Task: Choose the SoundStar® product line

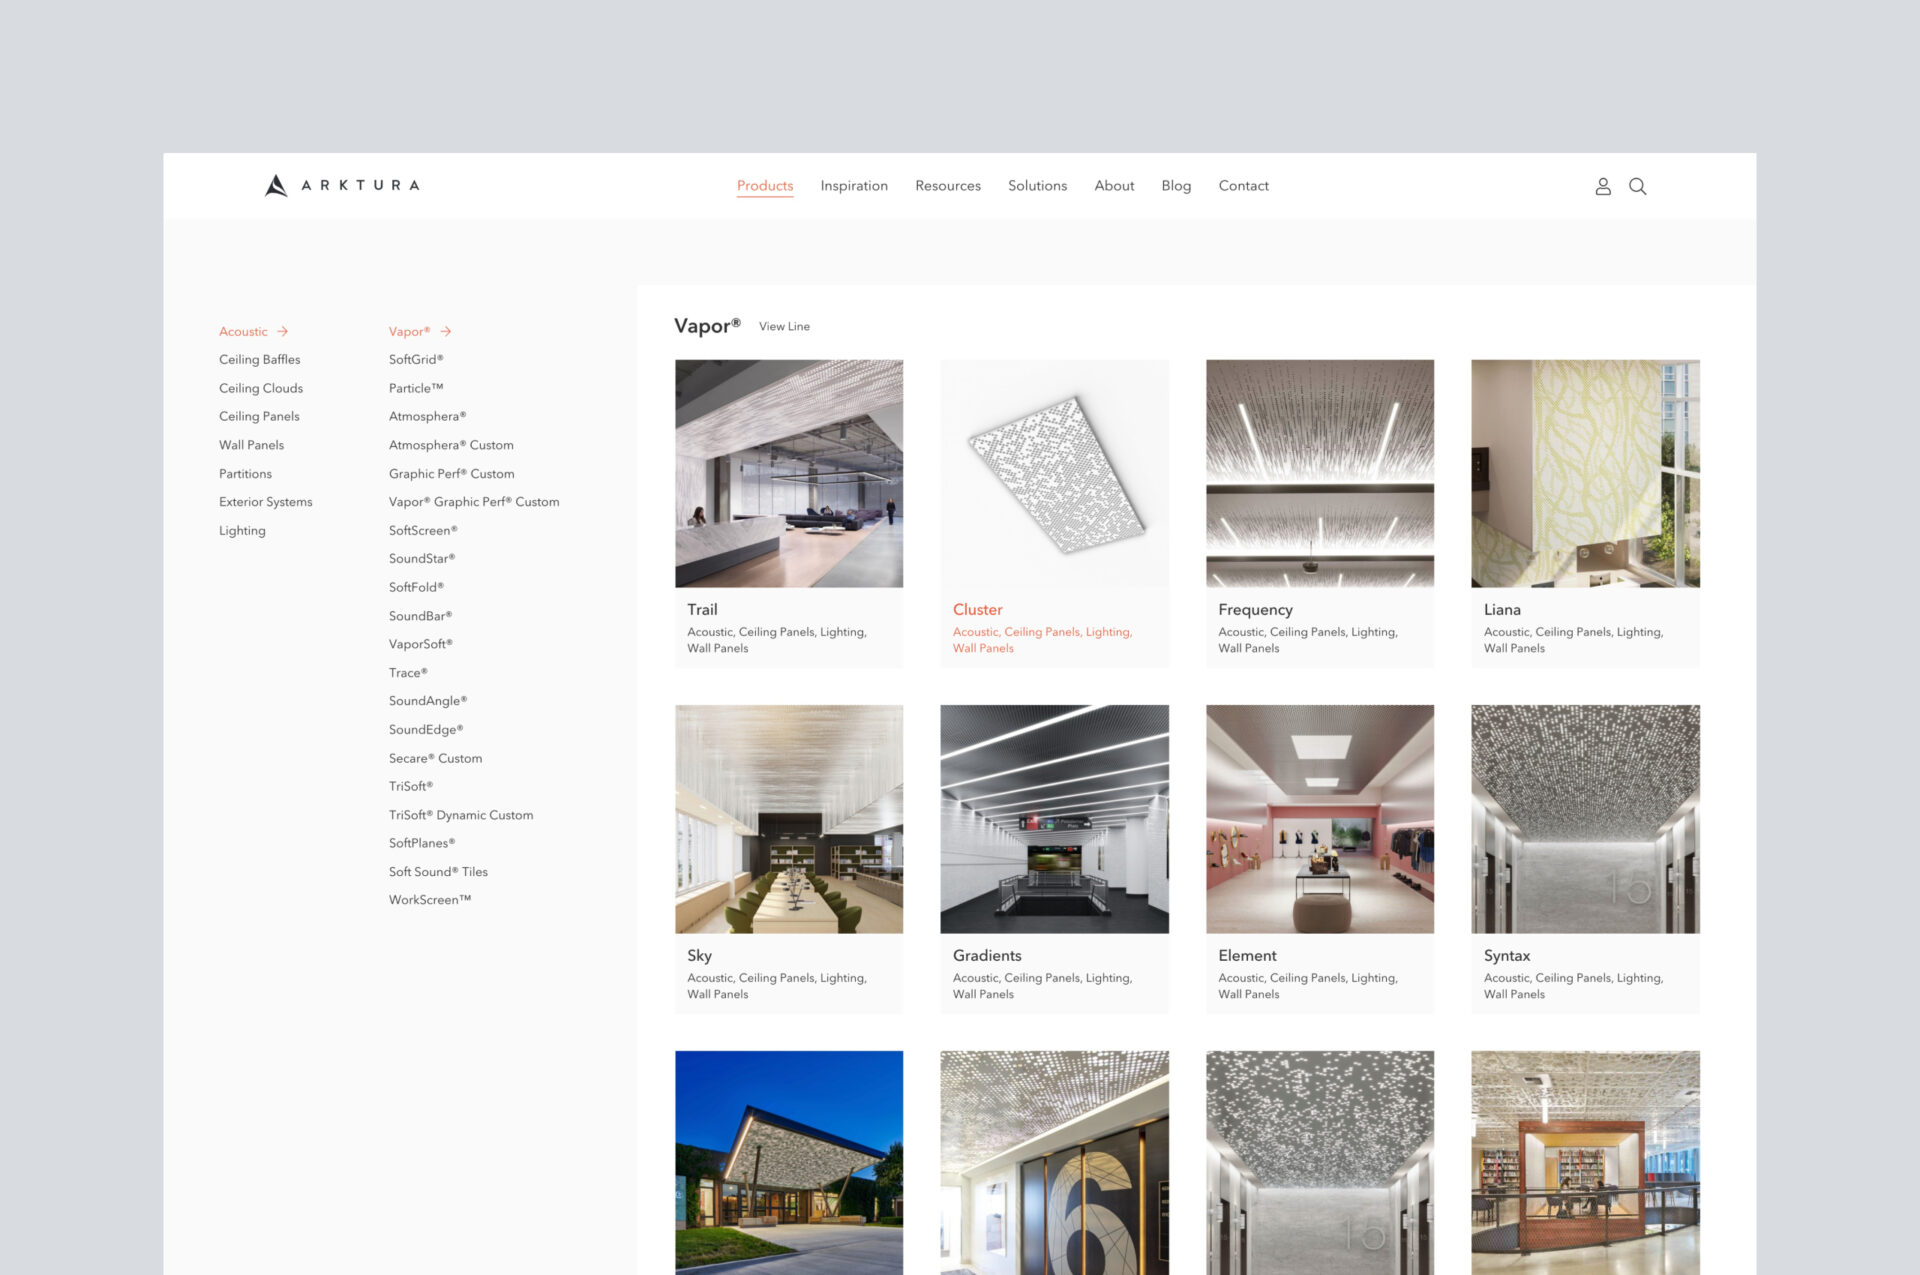Action: 422,559
